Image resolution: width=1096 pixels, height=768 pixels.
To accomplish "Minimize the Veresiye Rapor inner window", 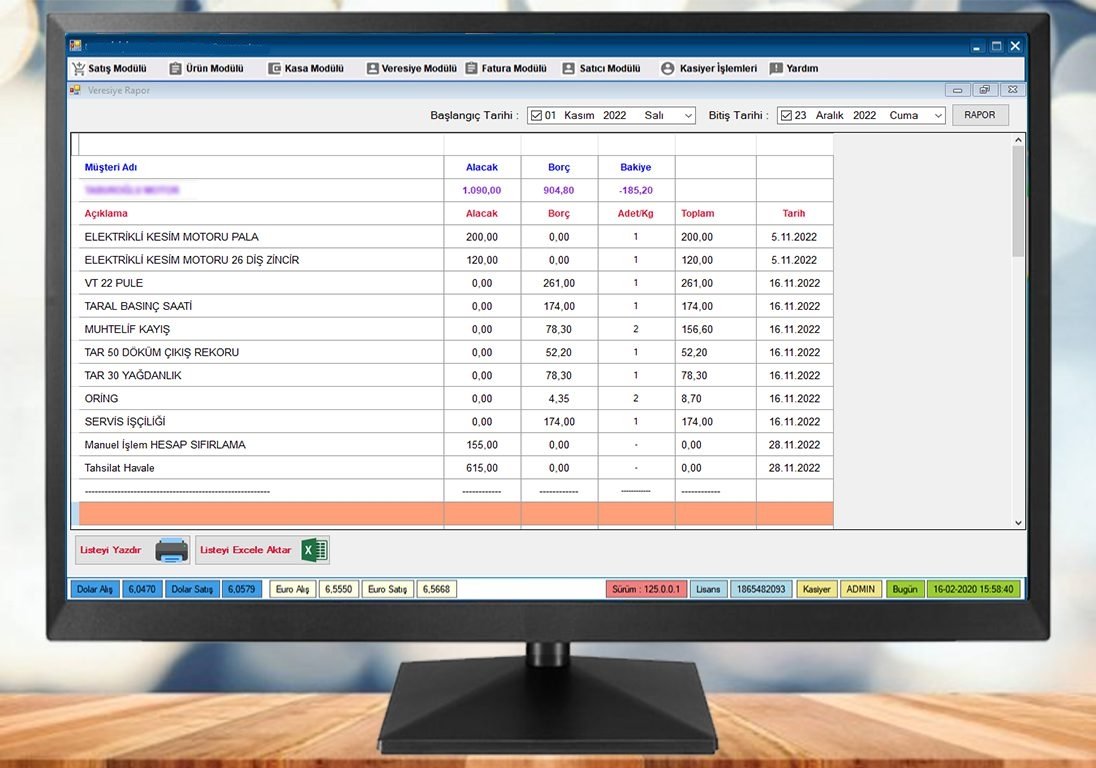I will (957, 90).
